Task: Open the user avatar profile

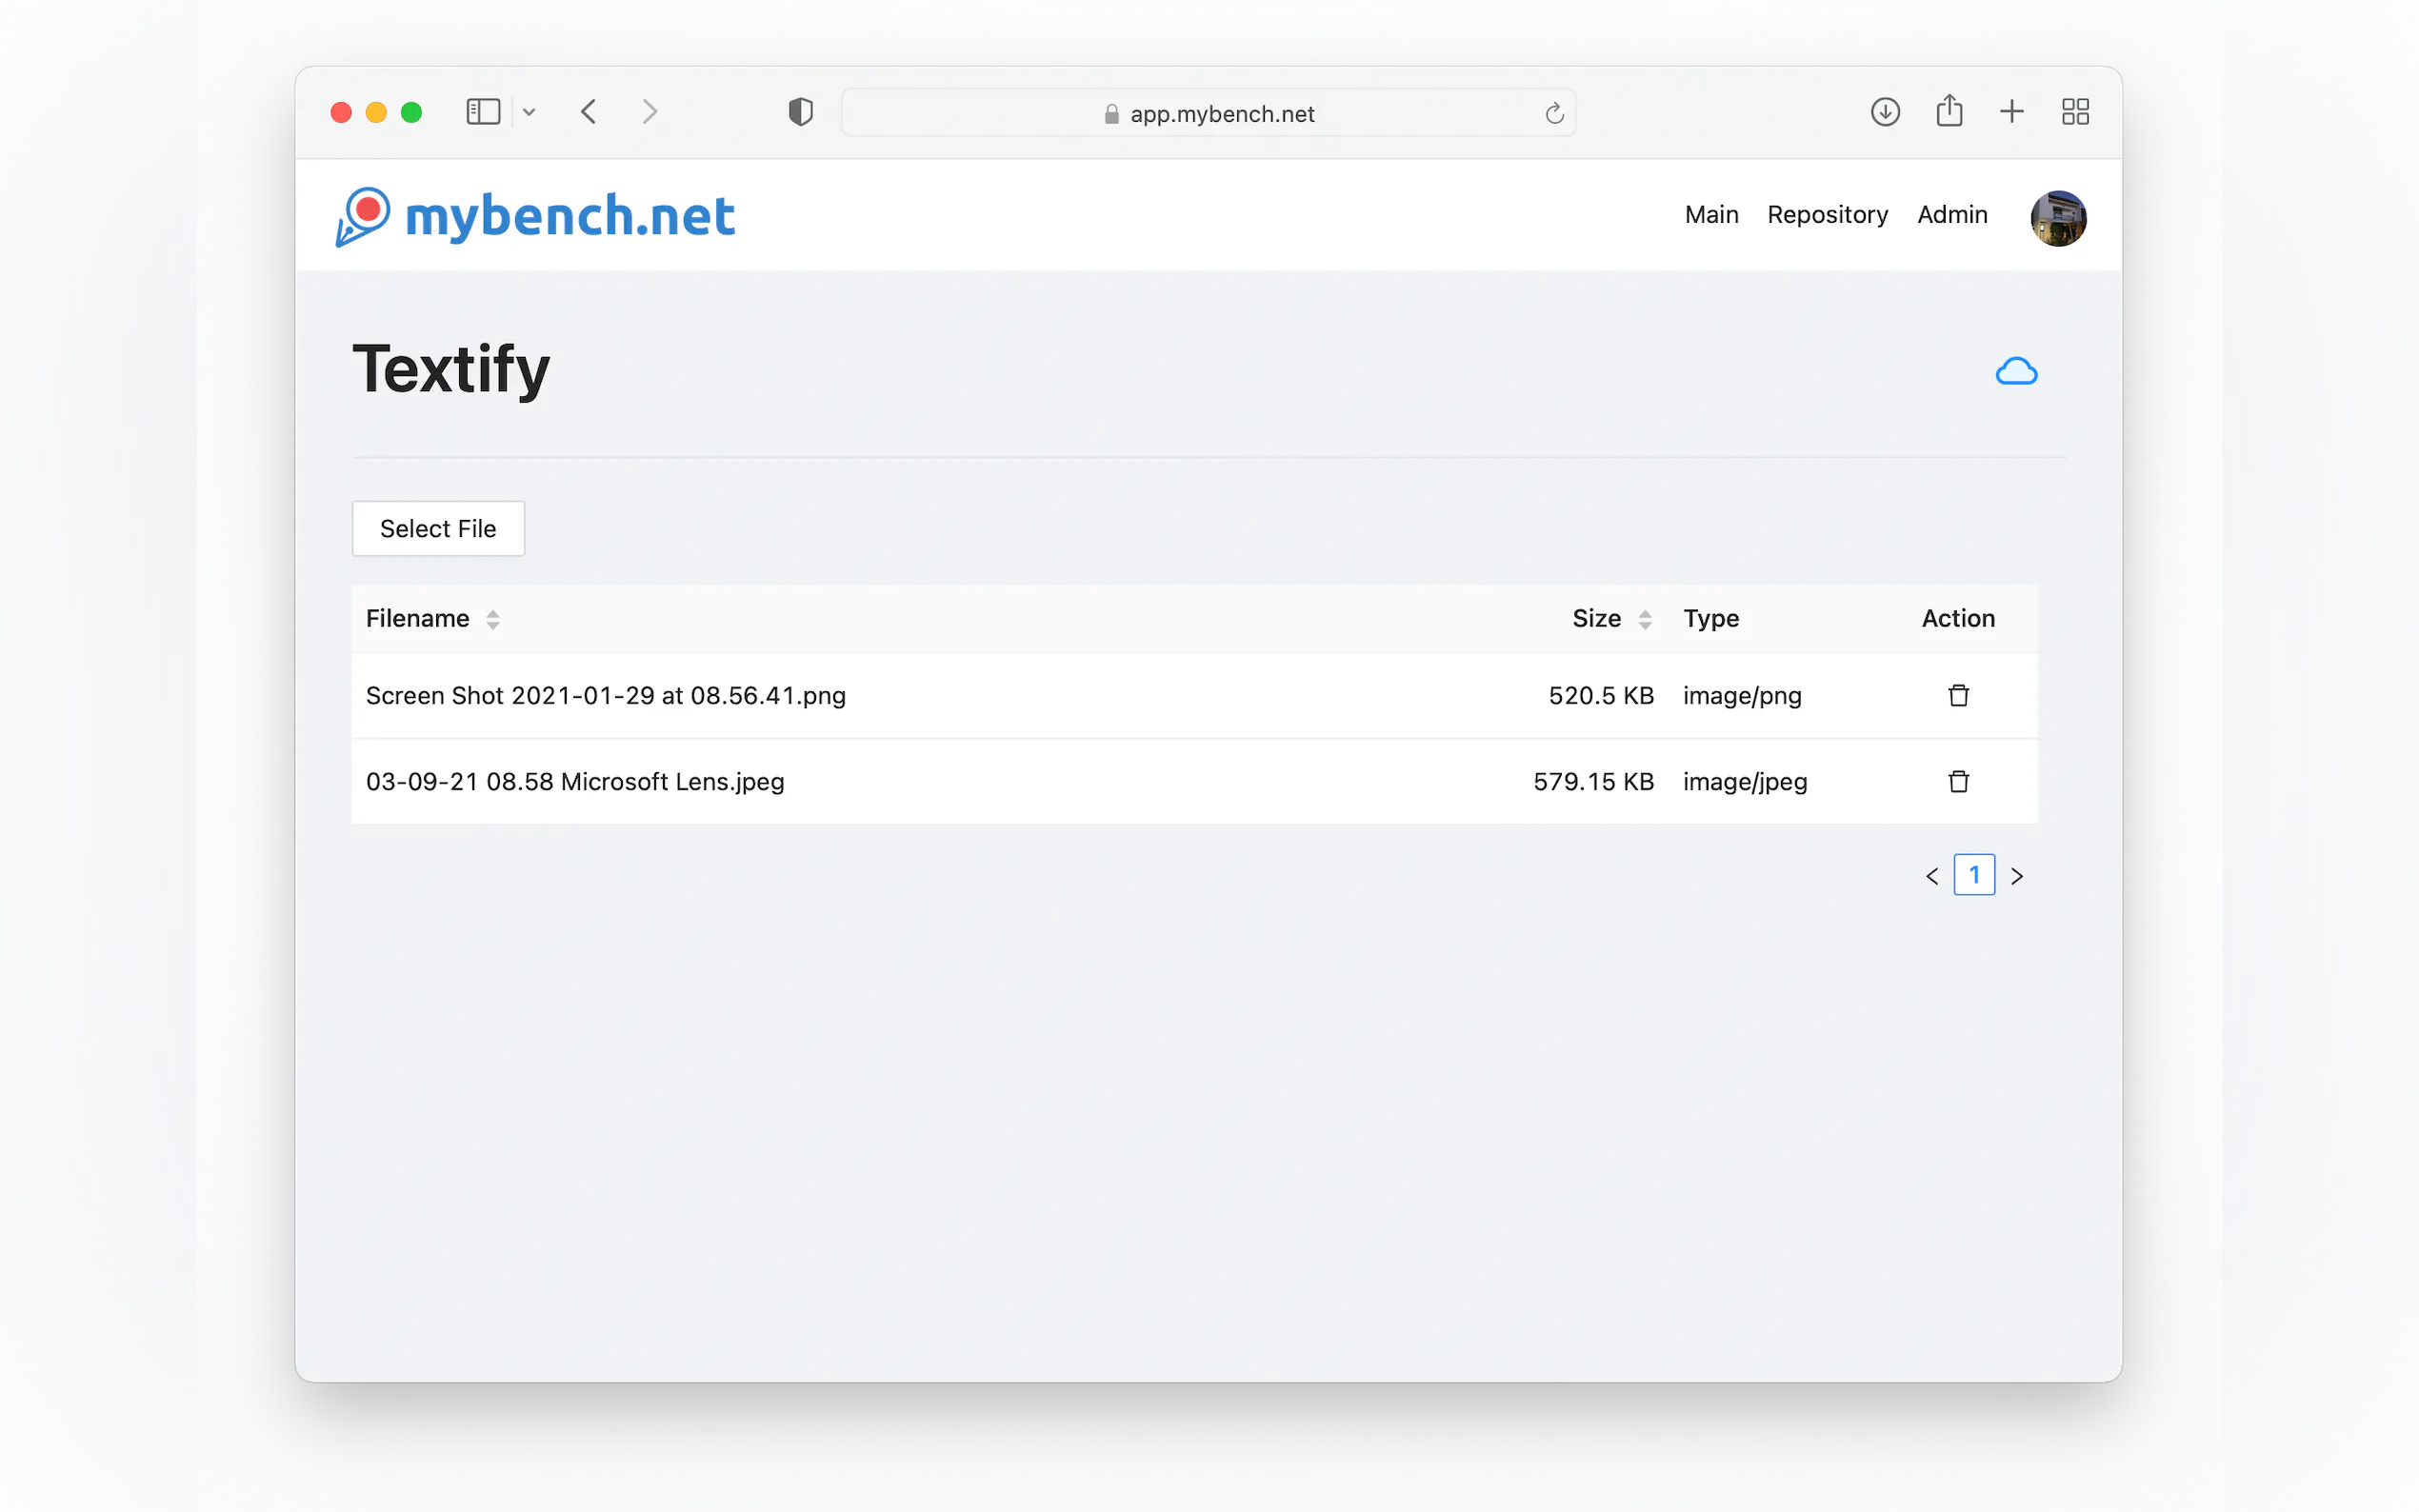Action: click(x=2057, y=218)
